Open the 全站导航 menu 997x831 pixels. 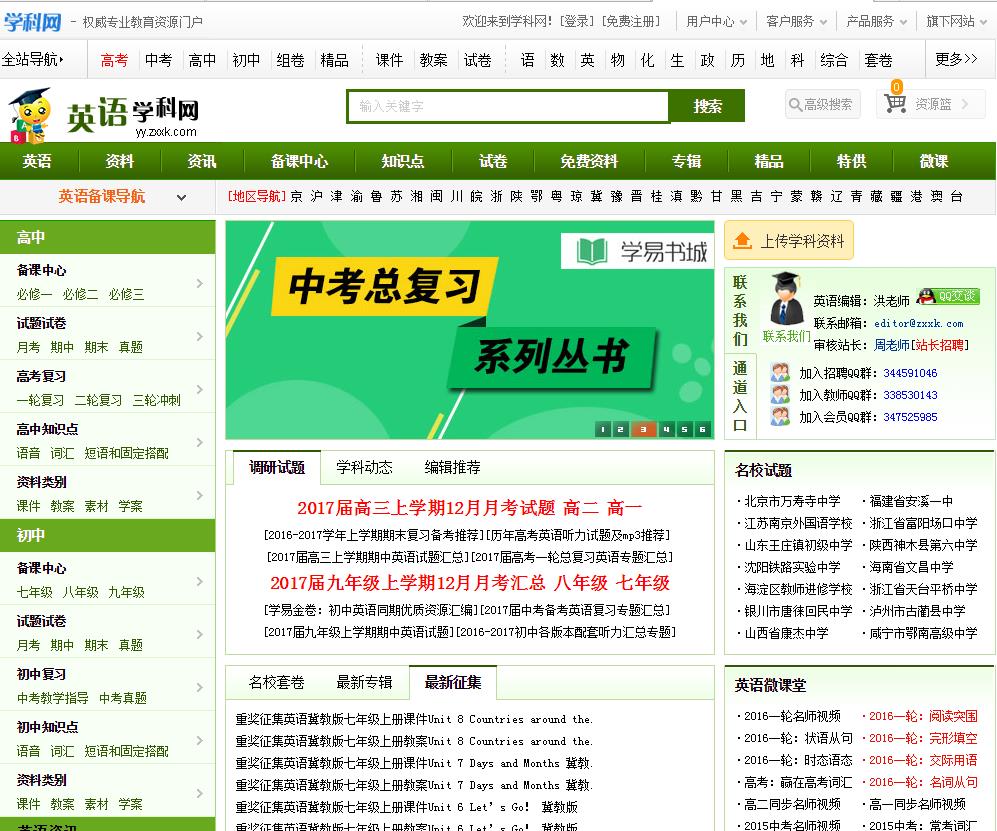click(x=33, y=60)
